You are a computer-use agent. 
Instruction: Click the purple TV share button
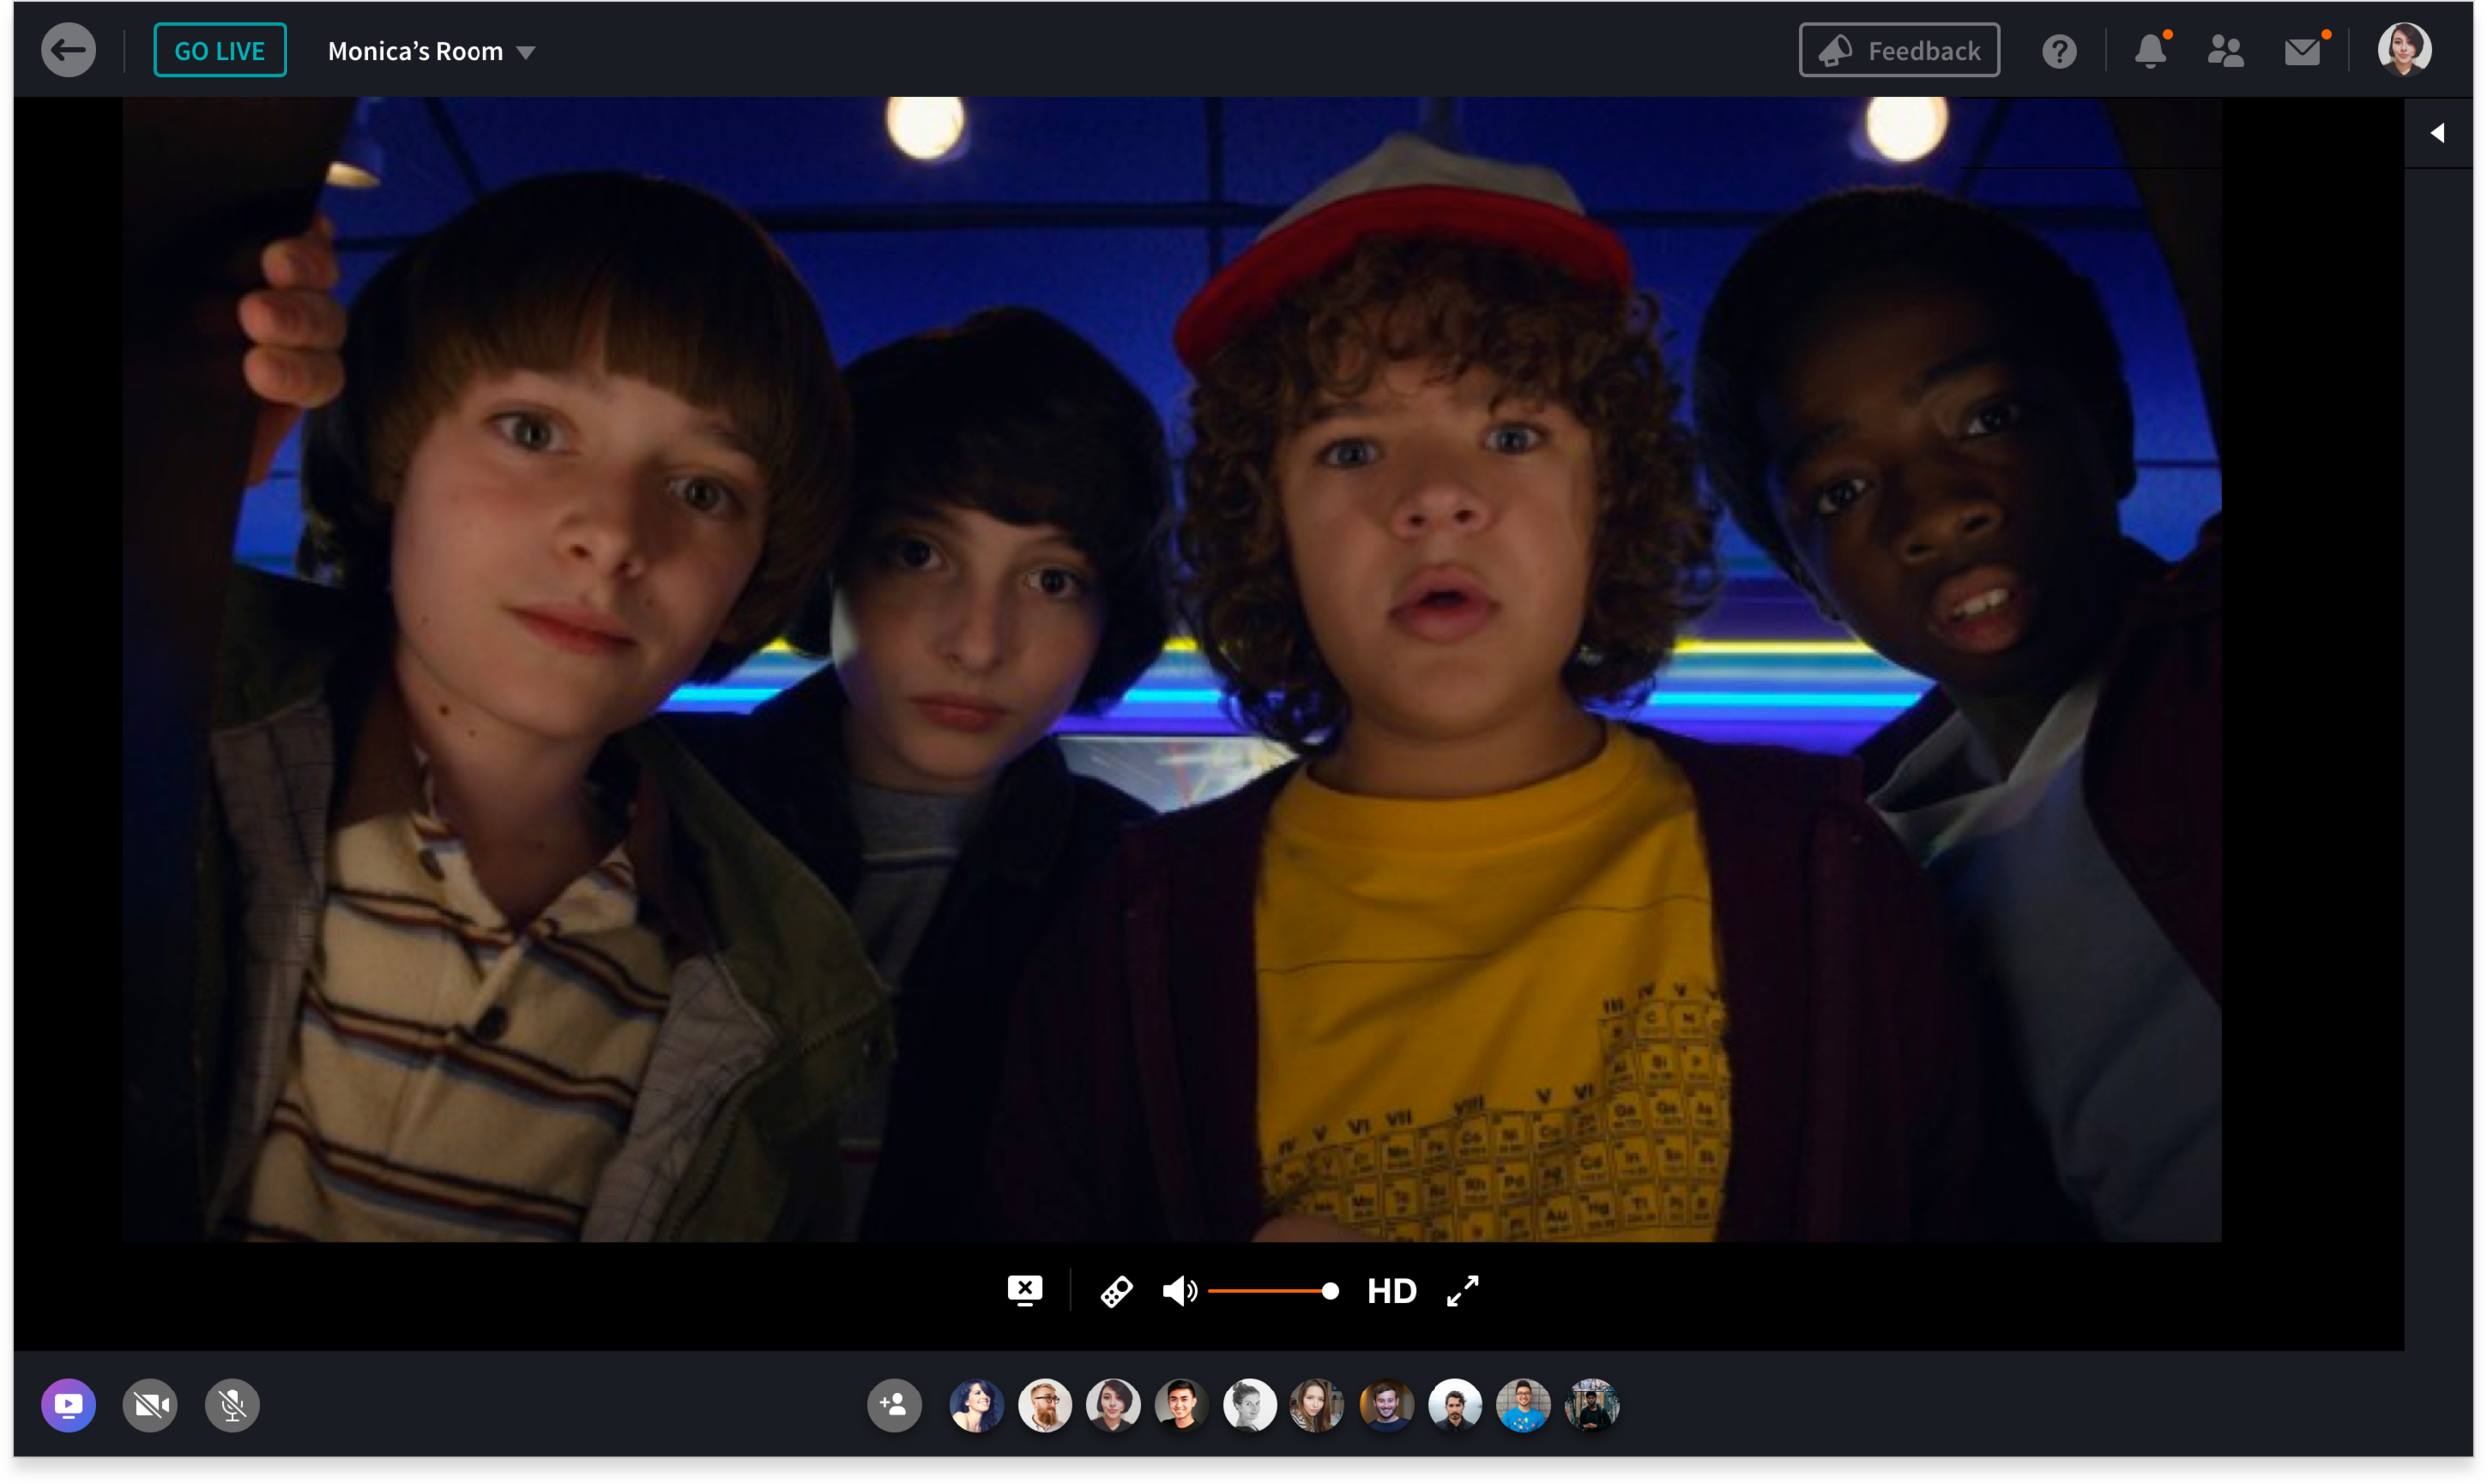click(x=68, y=1405)
